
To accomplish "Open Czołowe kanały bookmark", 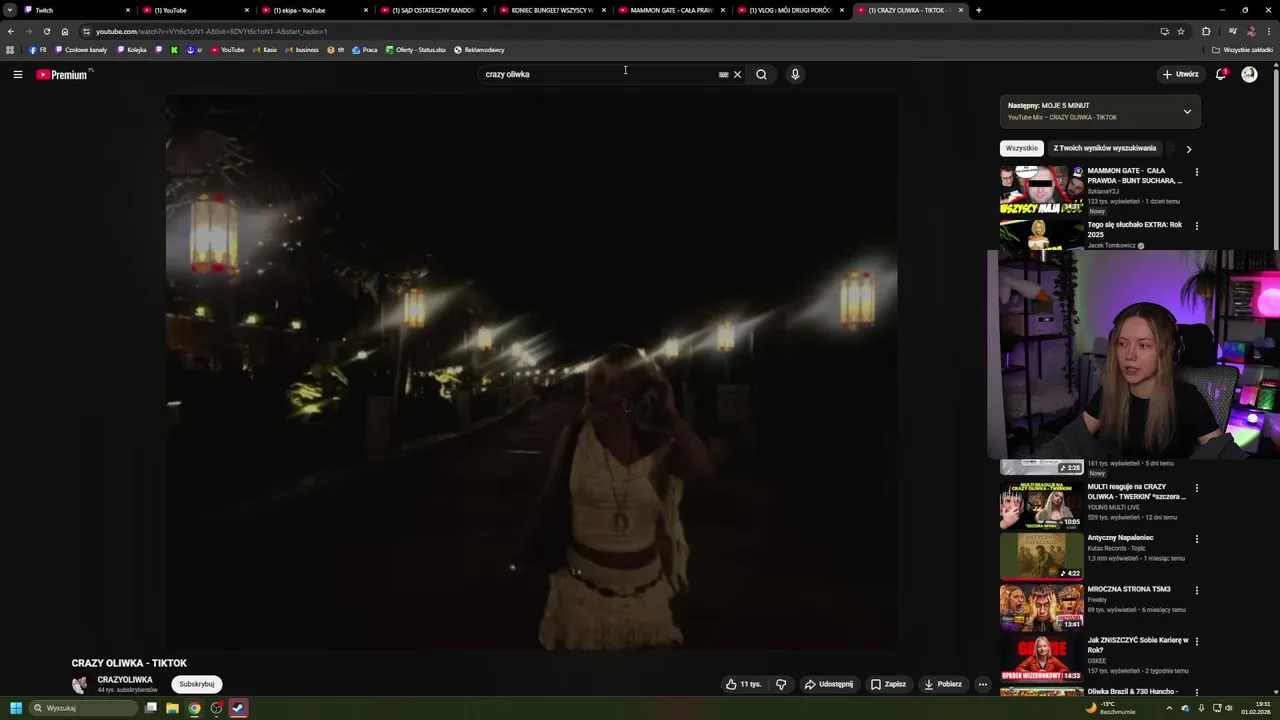I will [x=81, y=50].
